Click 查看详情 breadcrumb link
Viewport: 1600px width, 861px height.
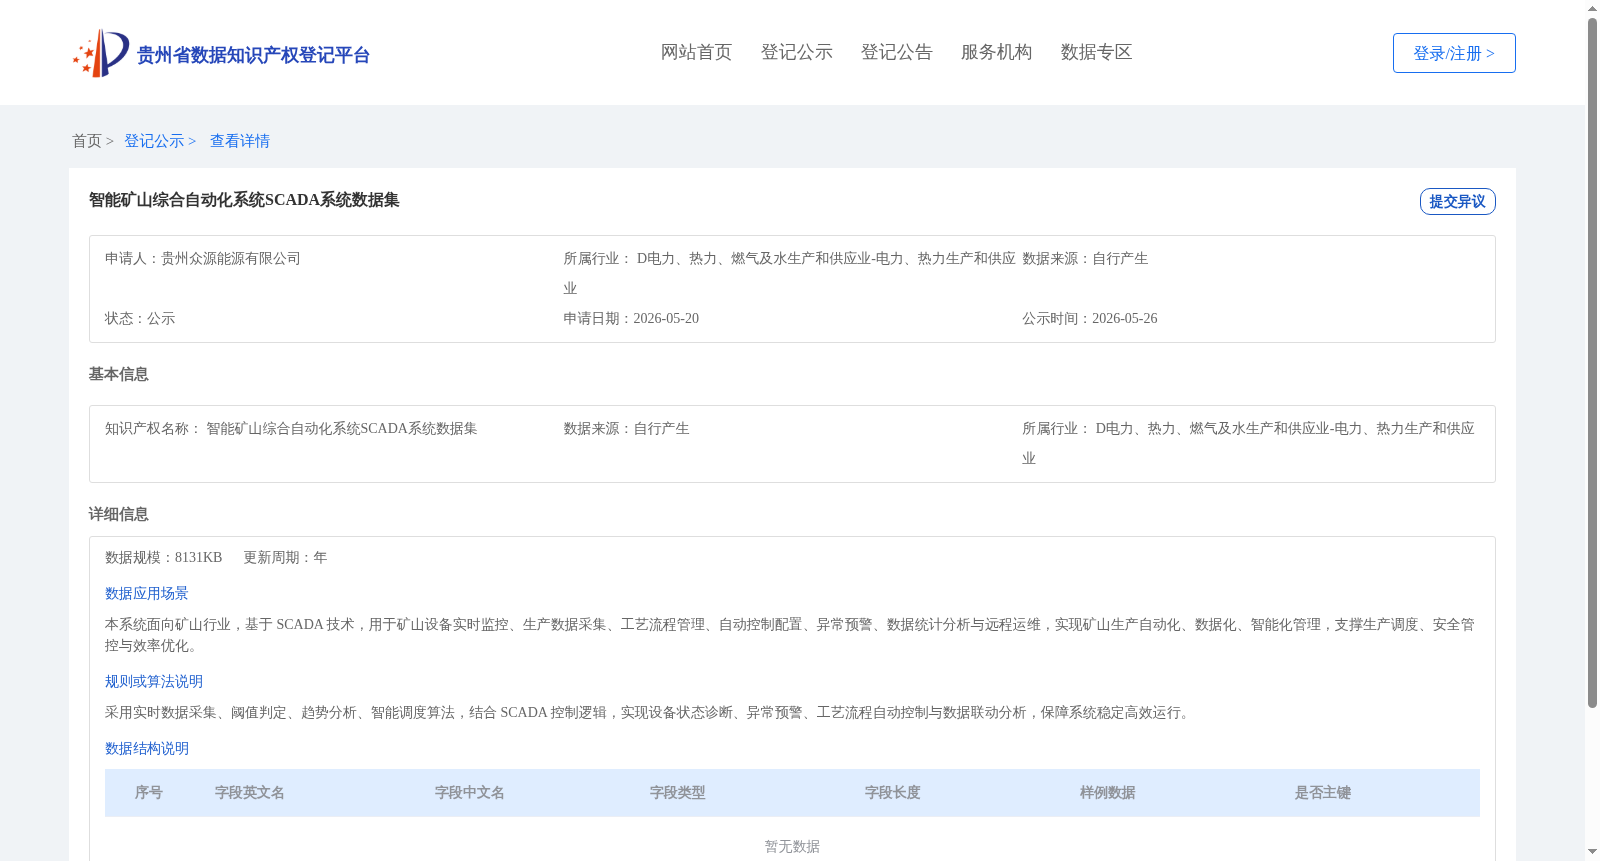click(240, 141)
